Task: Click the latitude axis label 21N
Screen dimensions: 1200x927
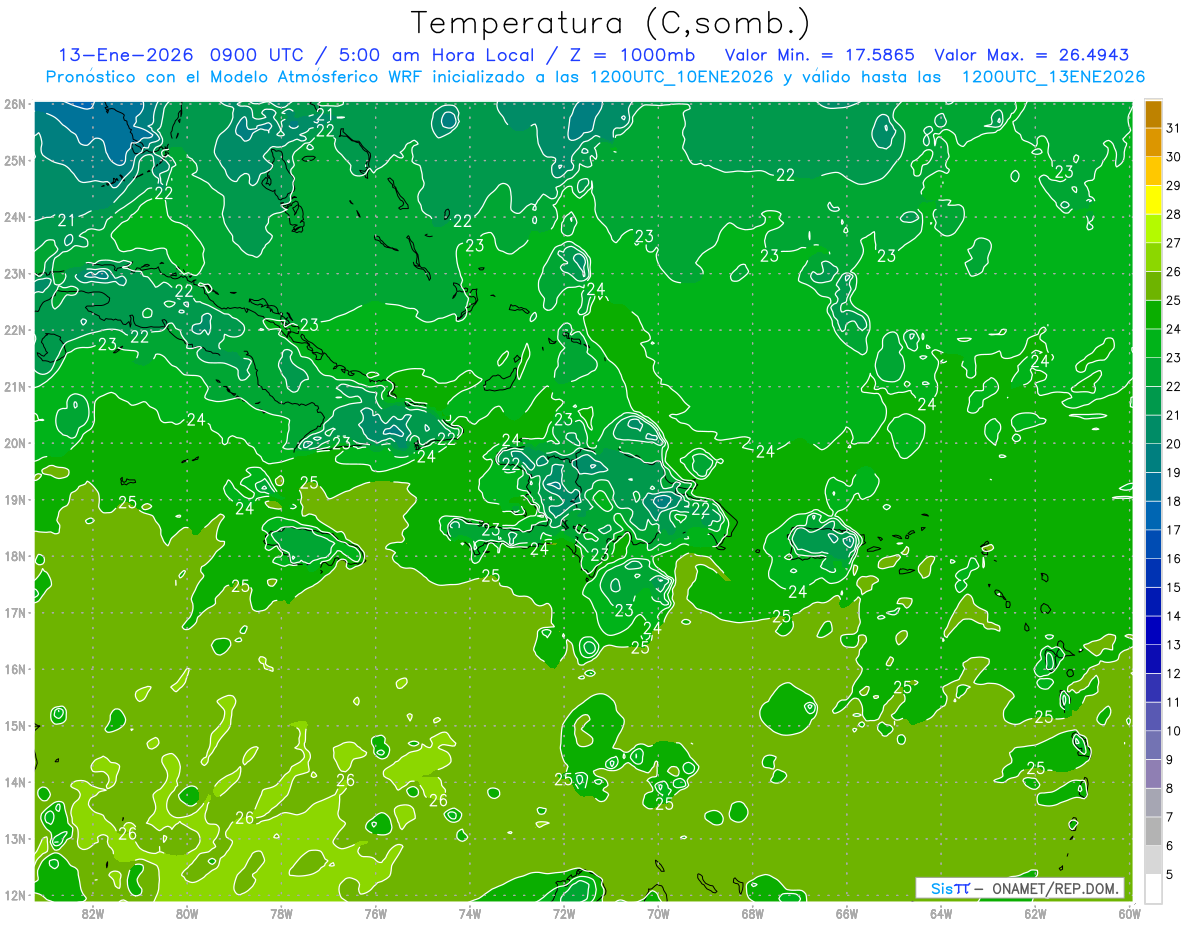Action: point(14,386)
